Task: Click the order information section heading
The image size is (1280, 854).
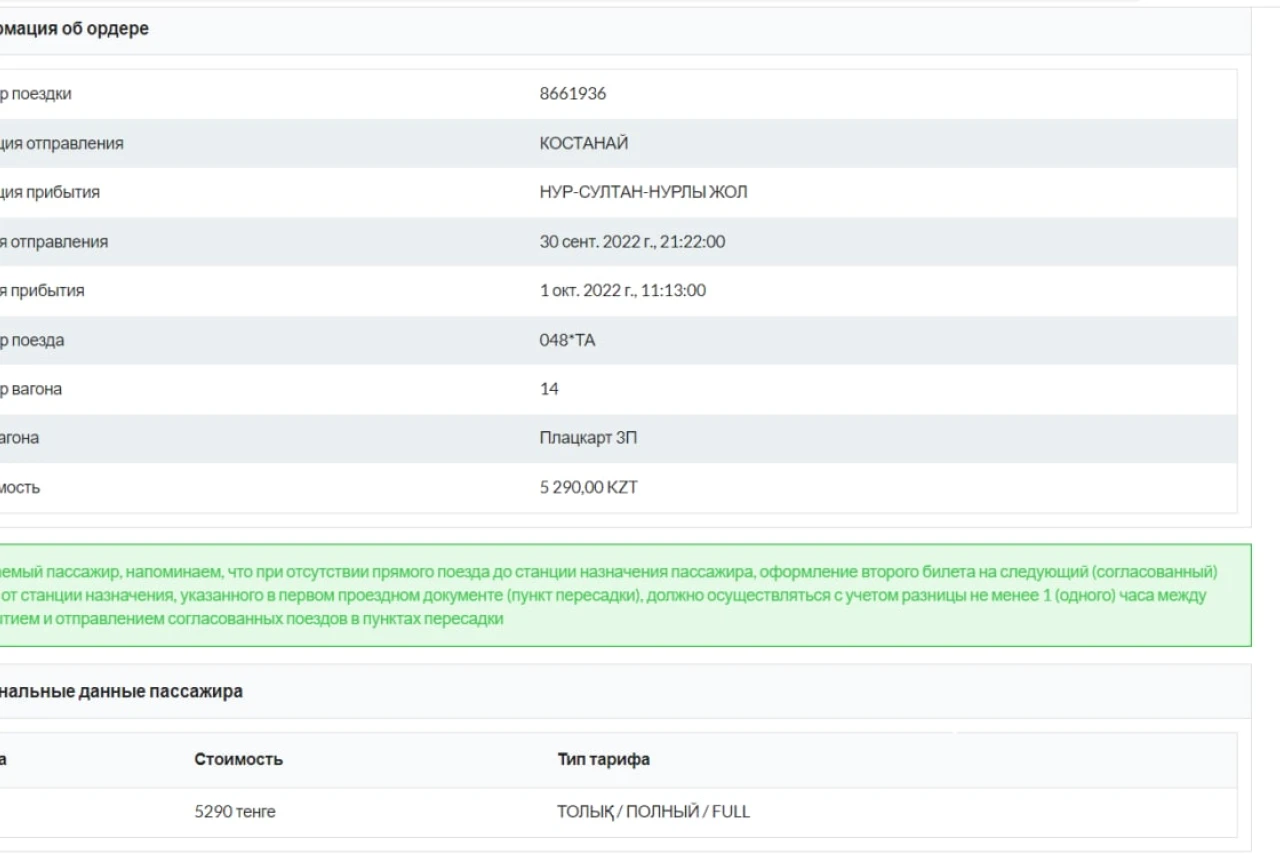Action: [x=74, y=29]
